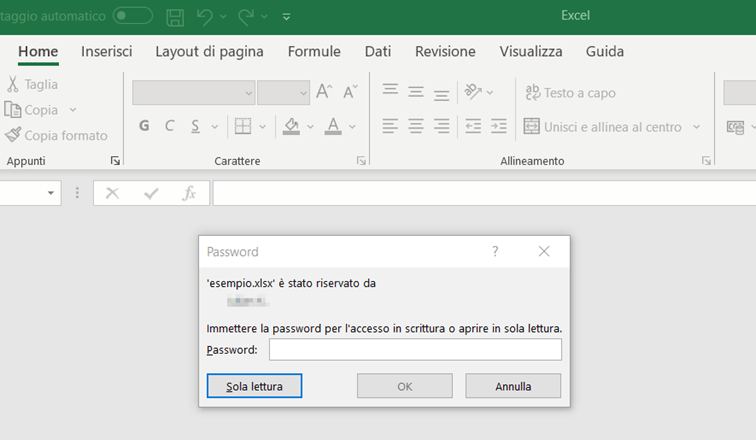The width and height of the screenshot is (756, 440).
Task: Open the Allineamento group dialog launcher
Action: point(706,160)
